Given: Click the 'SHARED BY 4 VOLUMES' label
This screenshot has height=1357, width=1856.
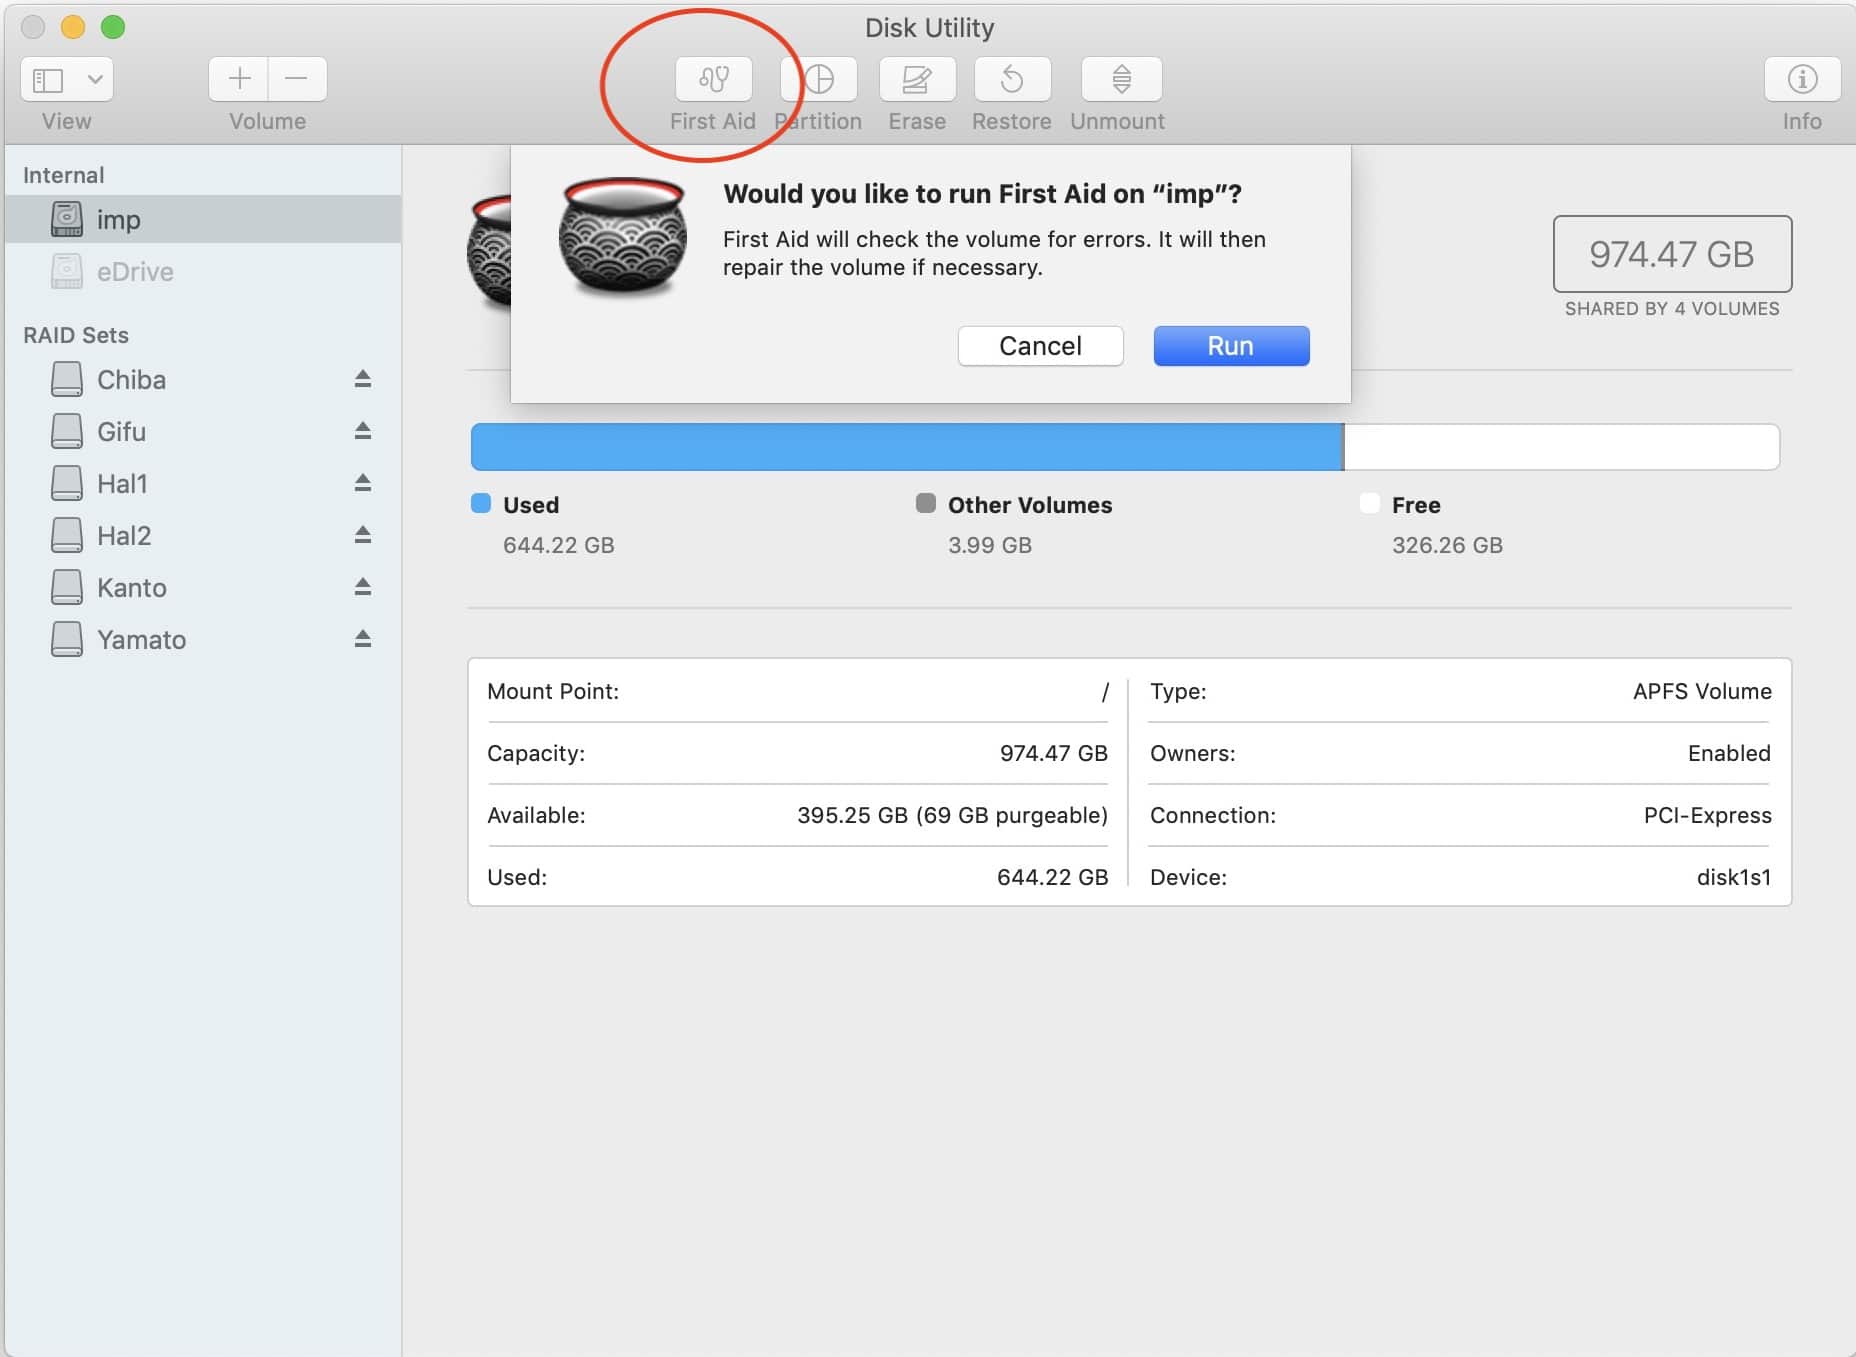Looking at the screenshot, I should pyautogui.click(x=1672, y=309).
